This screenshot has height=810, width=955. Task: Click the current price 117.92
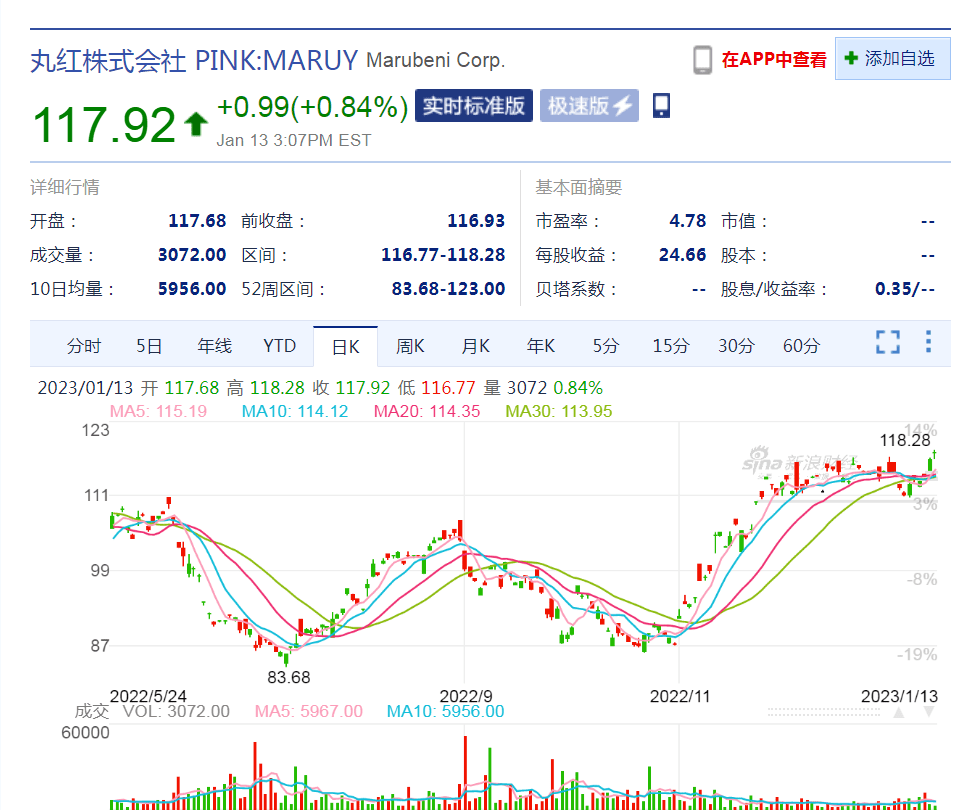[x=104, y=125]
